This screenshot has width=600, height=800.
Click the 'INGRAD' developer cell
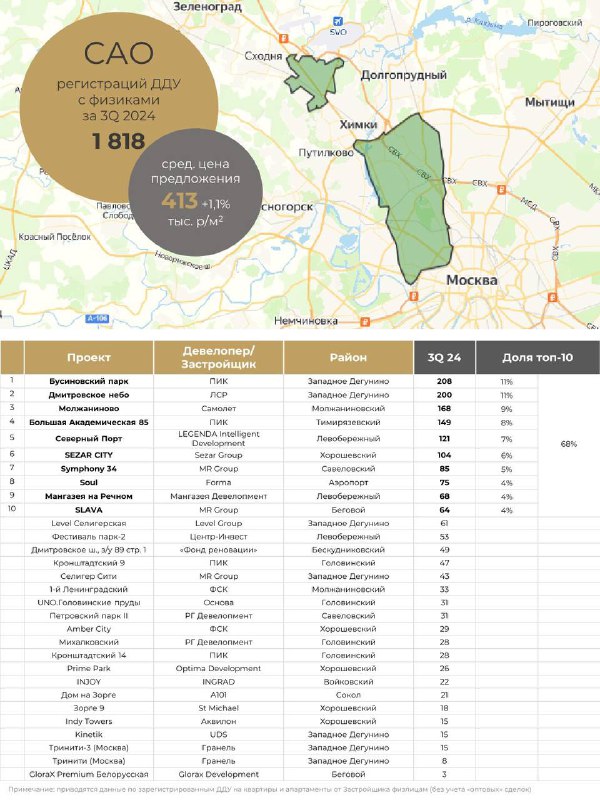218,682
